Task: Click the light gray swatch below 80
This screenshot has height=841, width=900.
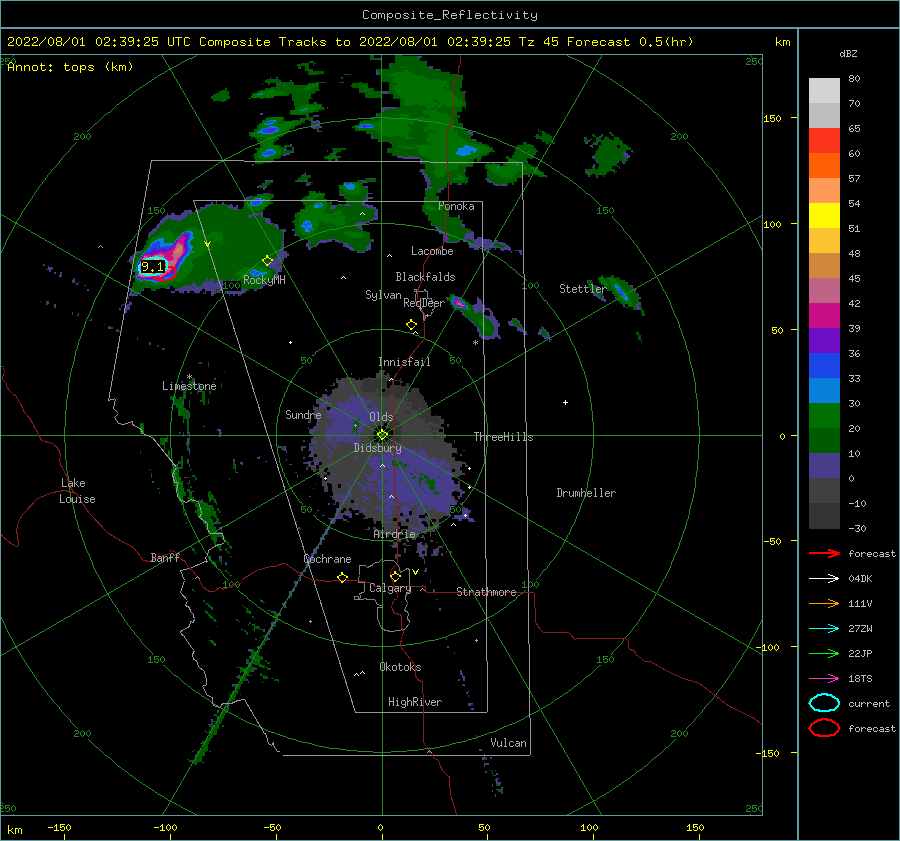Action: (824, 91)
